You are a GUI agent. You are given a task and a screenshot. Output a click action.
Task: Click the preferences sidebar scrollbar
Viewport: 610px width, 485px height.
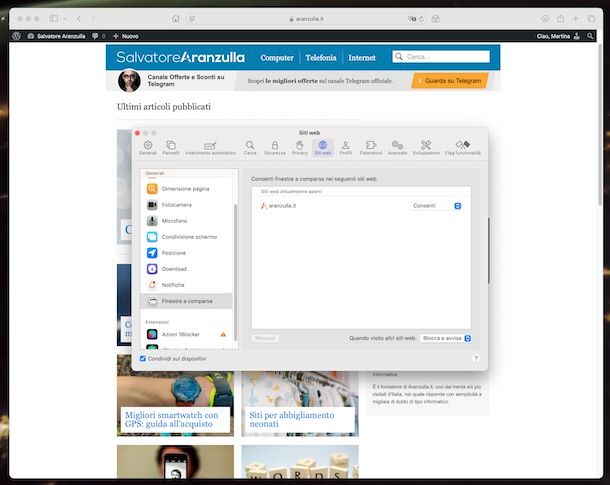[x=235, y=272]
